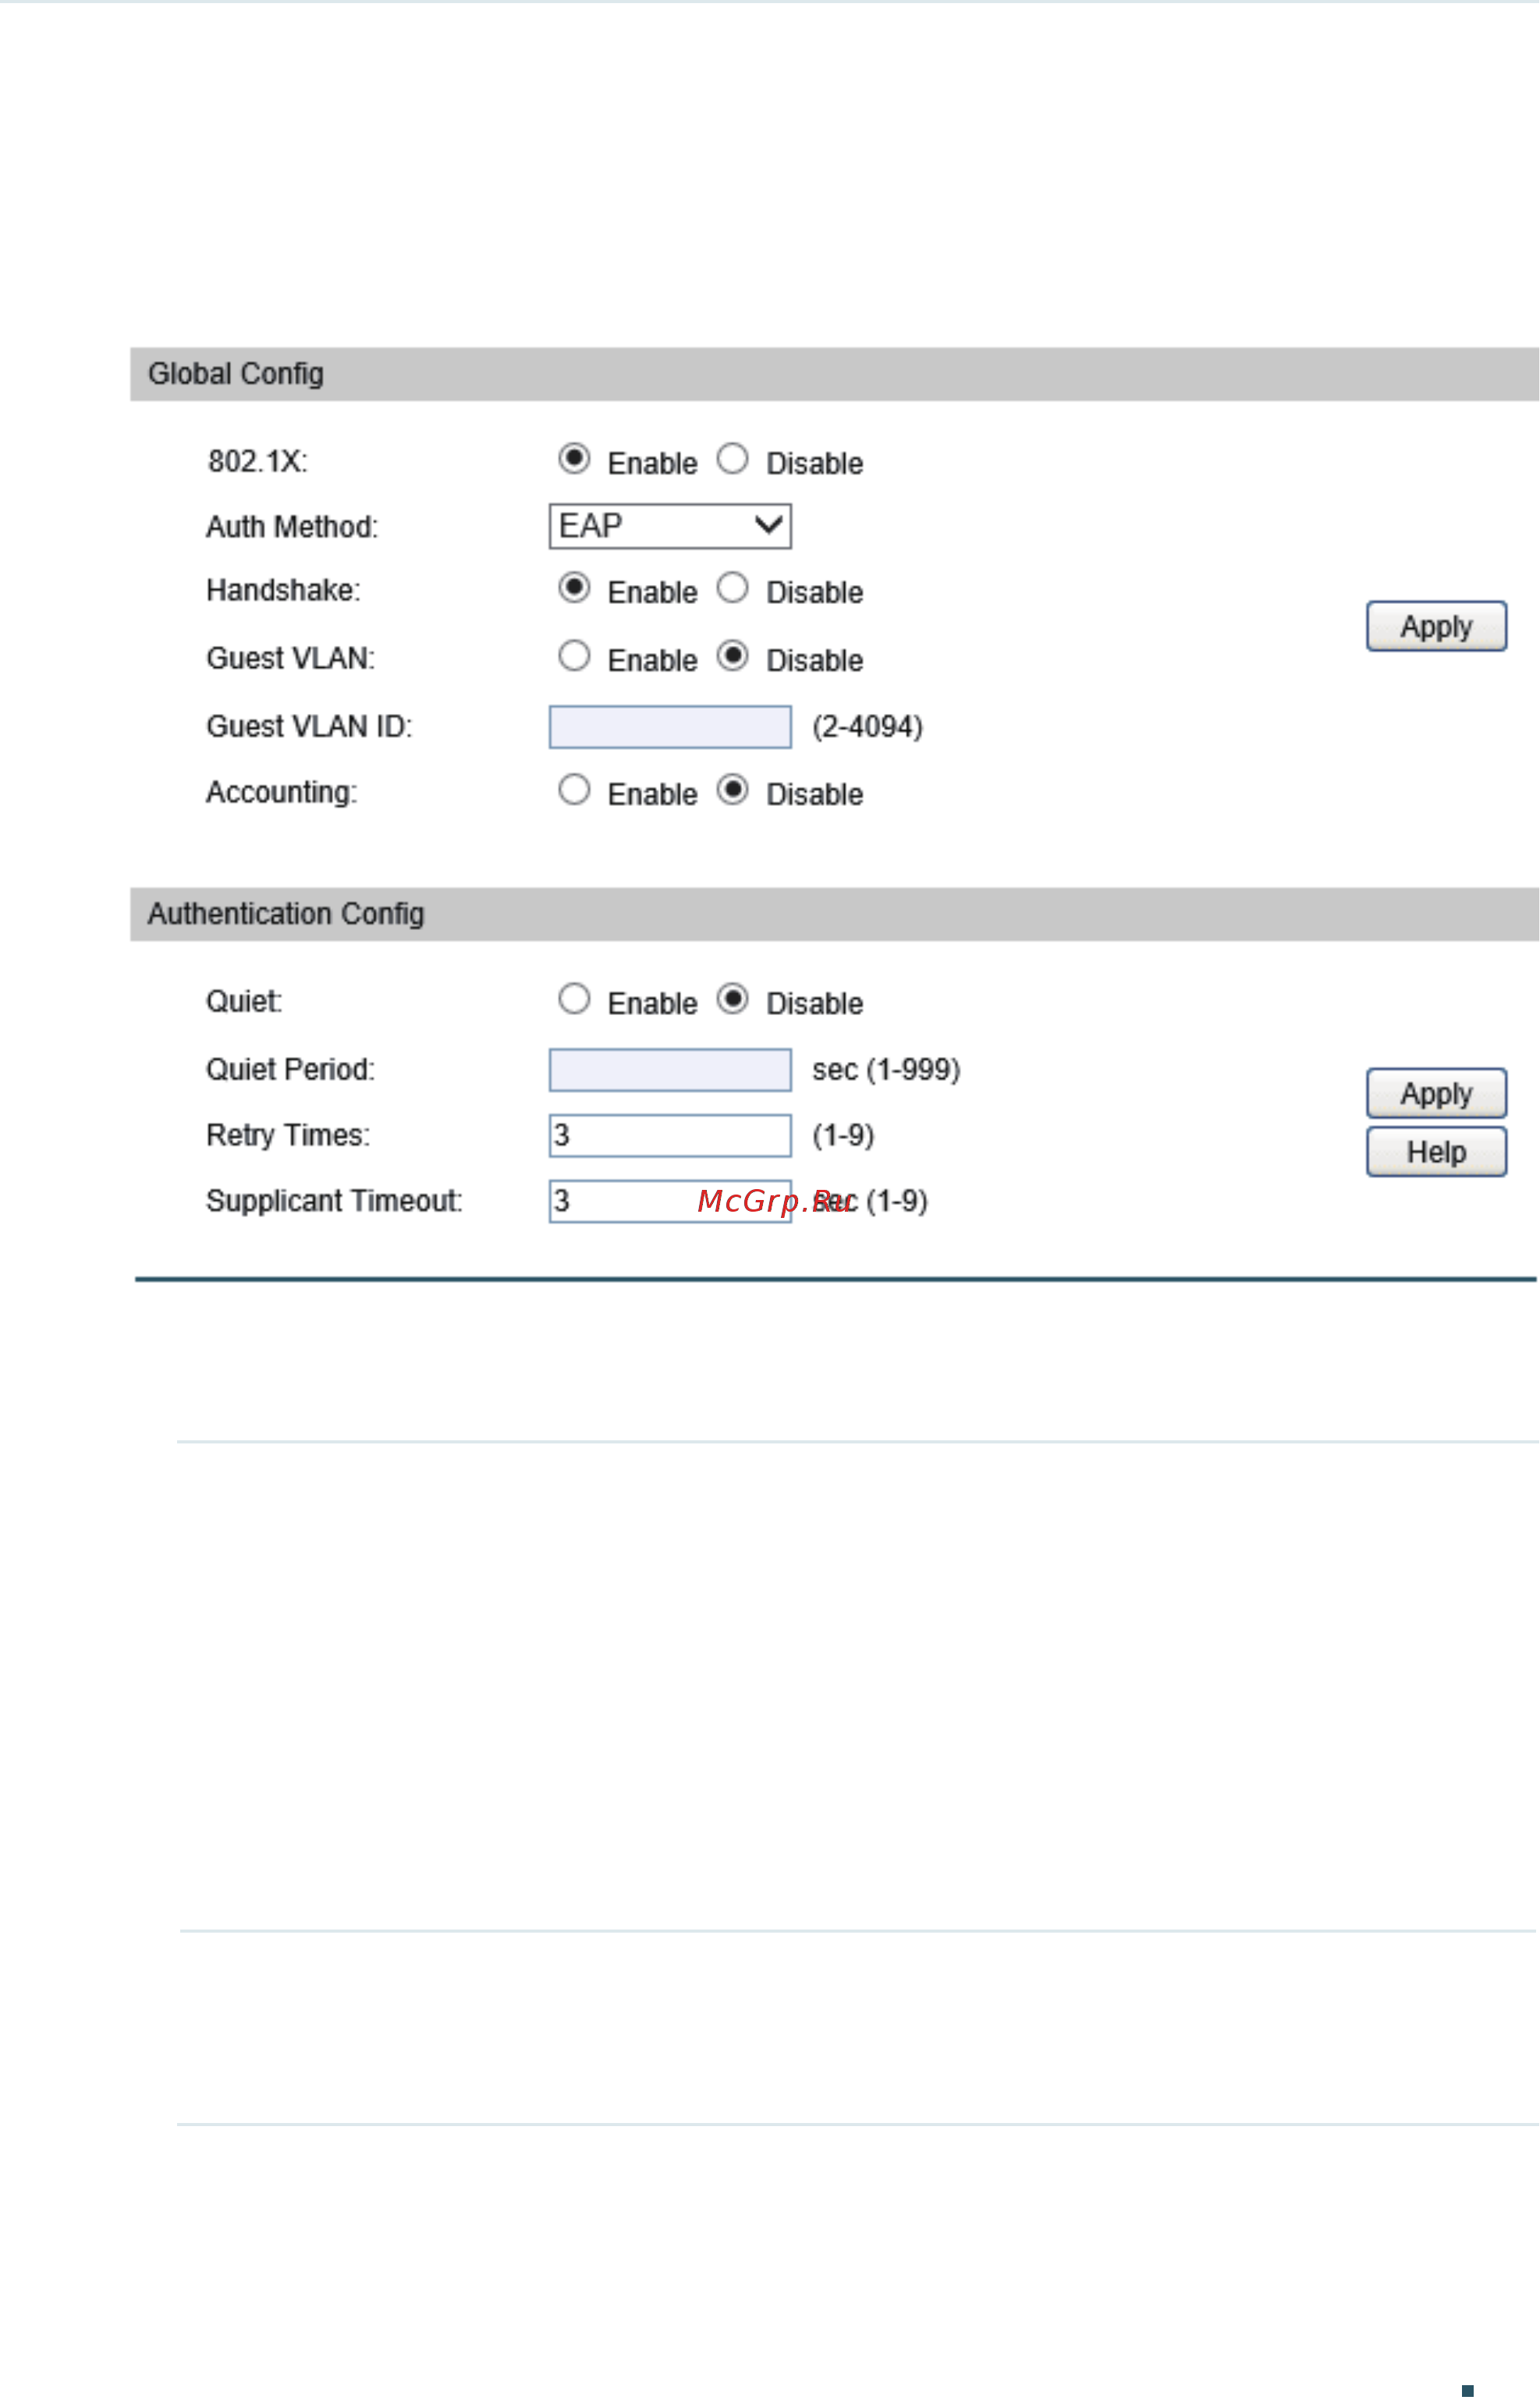The image size is (1540, 2400).
Task: Click the Retry Times input field
Action: [x=670, y=1136]
